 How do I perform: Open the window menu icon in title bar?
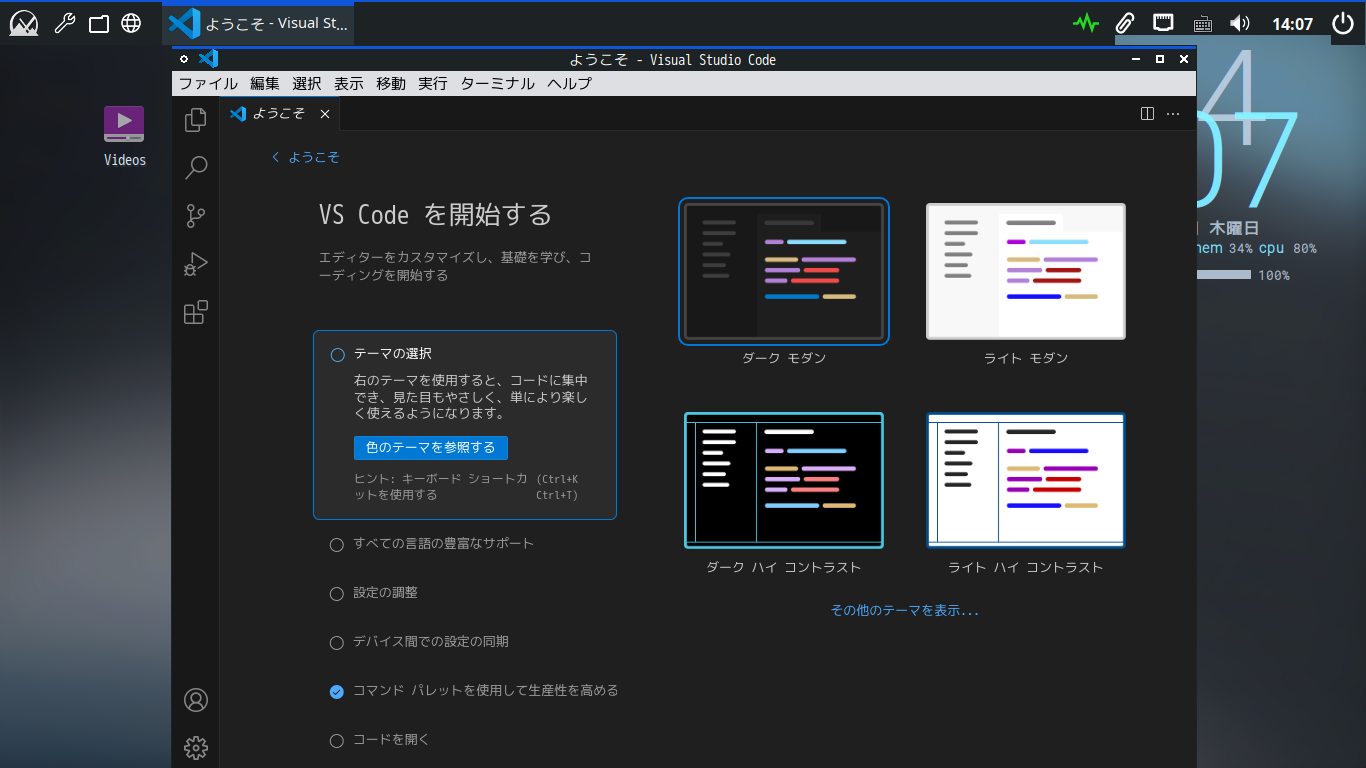tap(184, 59)
